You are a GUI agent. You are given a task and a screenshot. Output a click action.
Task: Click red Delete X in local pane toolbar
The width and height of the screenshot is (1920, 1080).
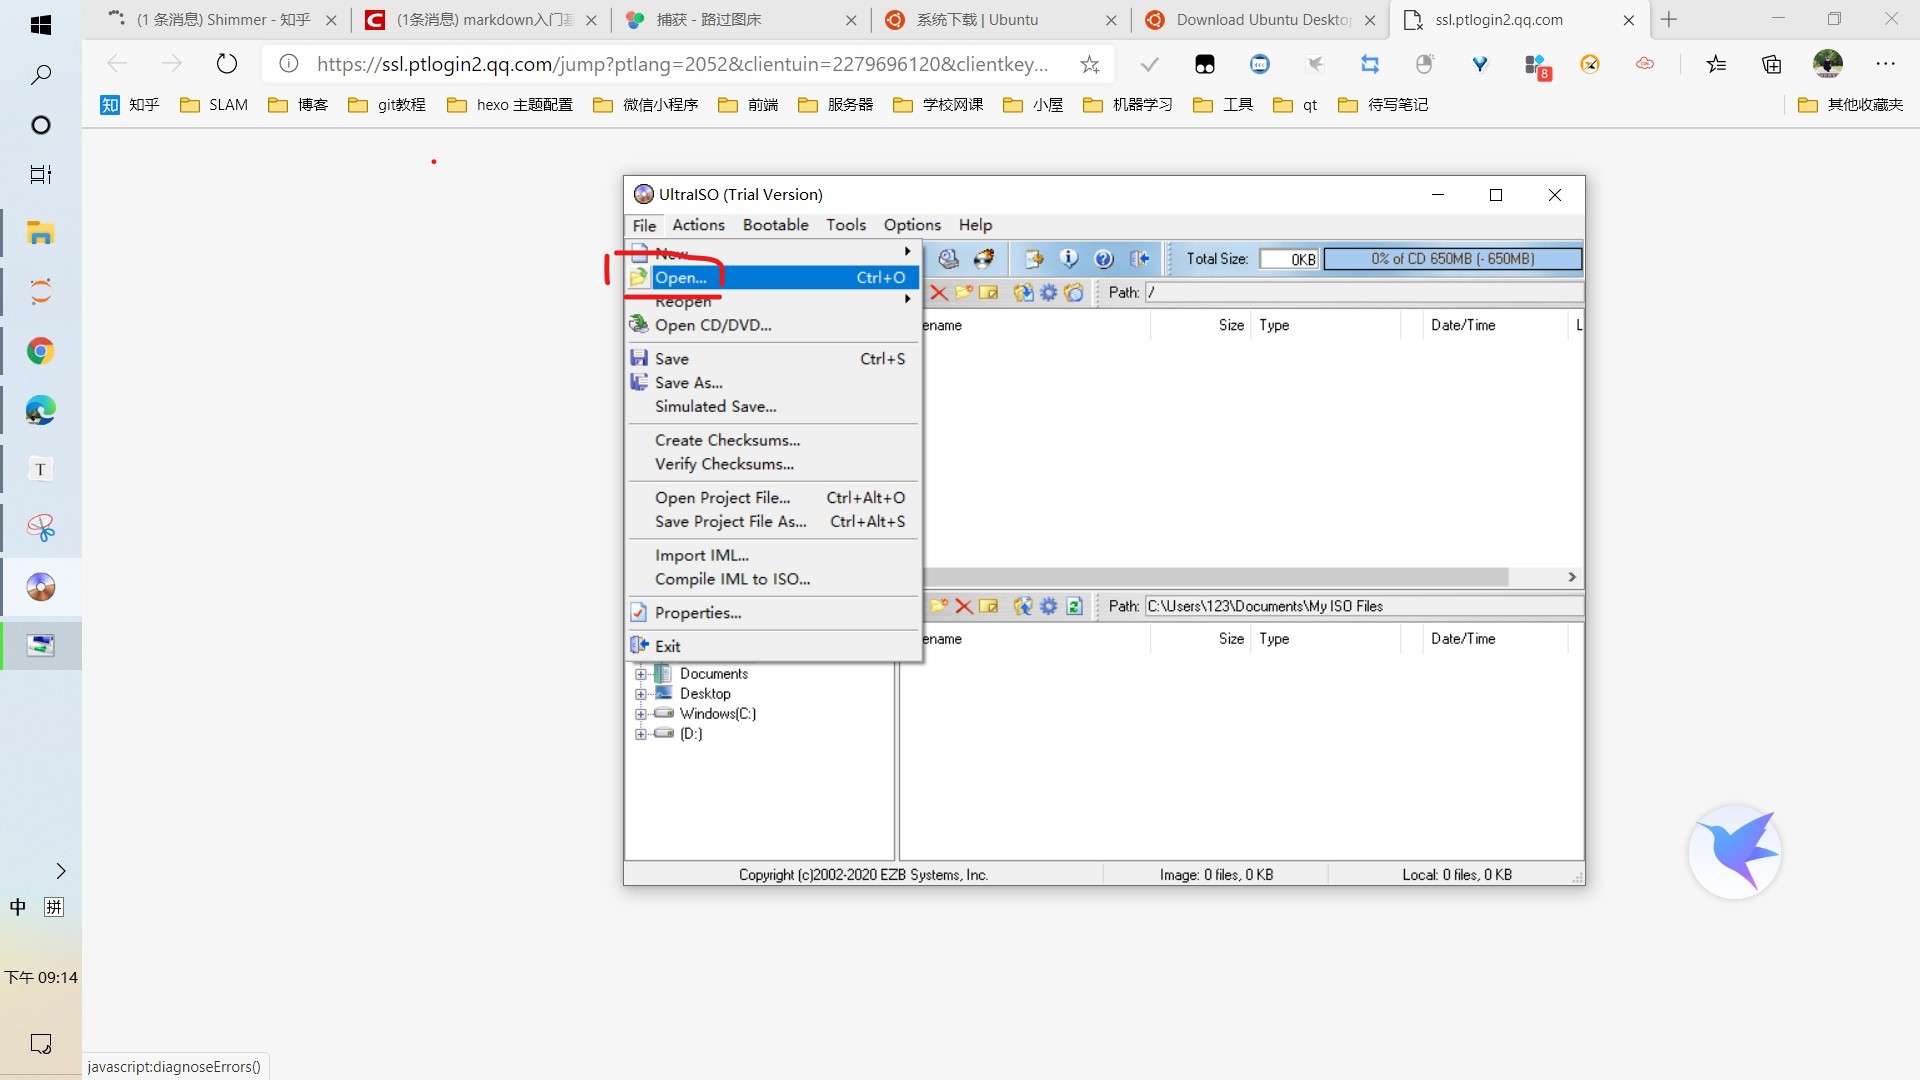click(x=964, y=606)
